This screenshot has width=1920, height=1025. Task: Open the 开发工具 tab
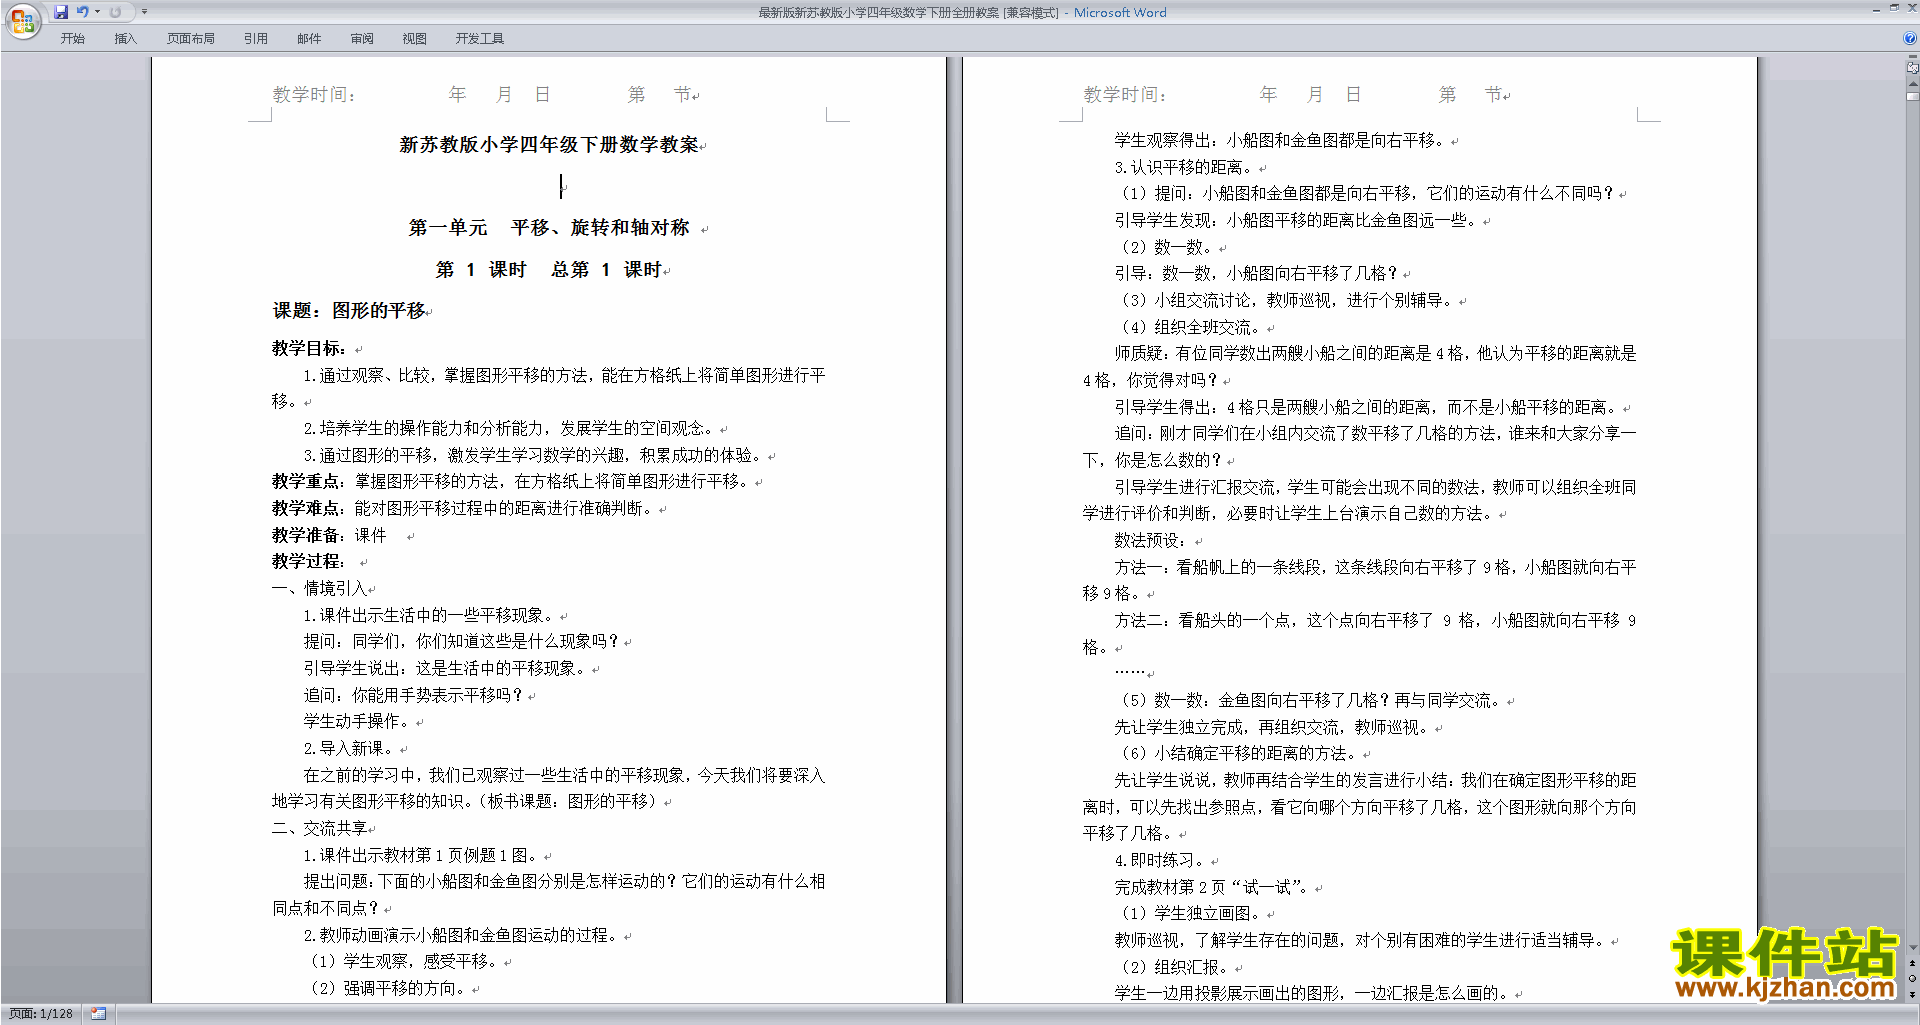coord(480,39)
